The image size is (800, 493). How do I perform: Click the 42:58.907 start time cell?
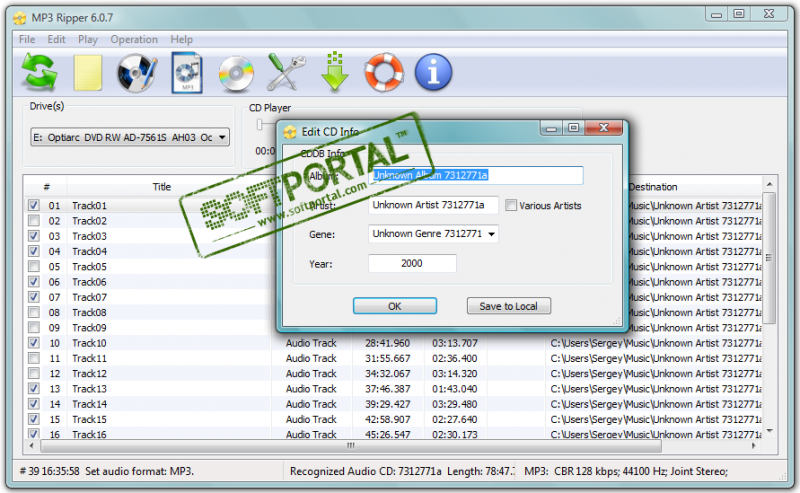point(387,420)
